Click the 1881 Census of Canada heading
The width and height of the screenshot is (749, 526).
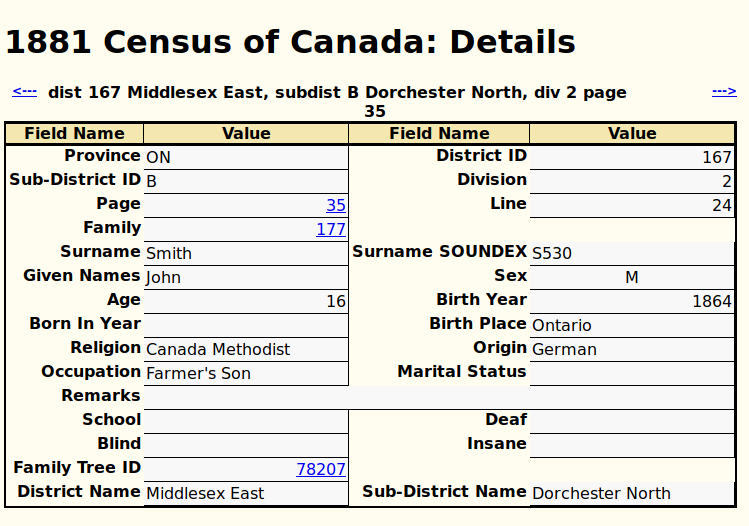pos(290,42)
